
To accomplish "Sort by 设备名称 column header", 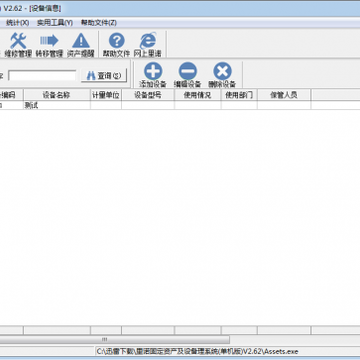I will 57,95.
